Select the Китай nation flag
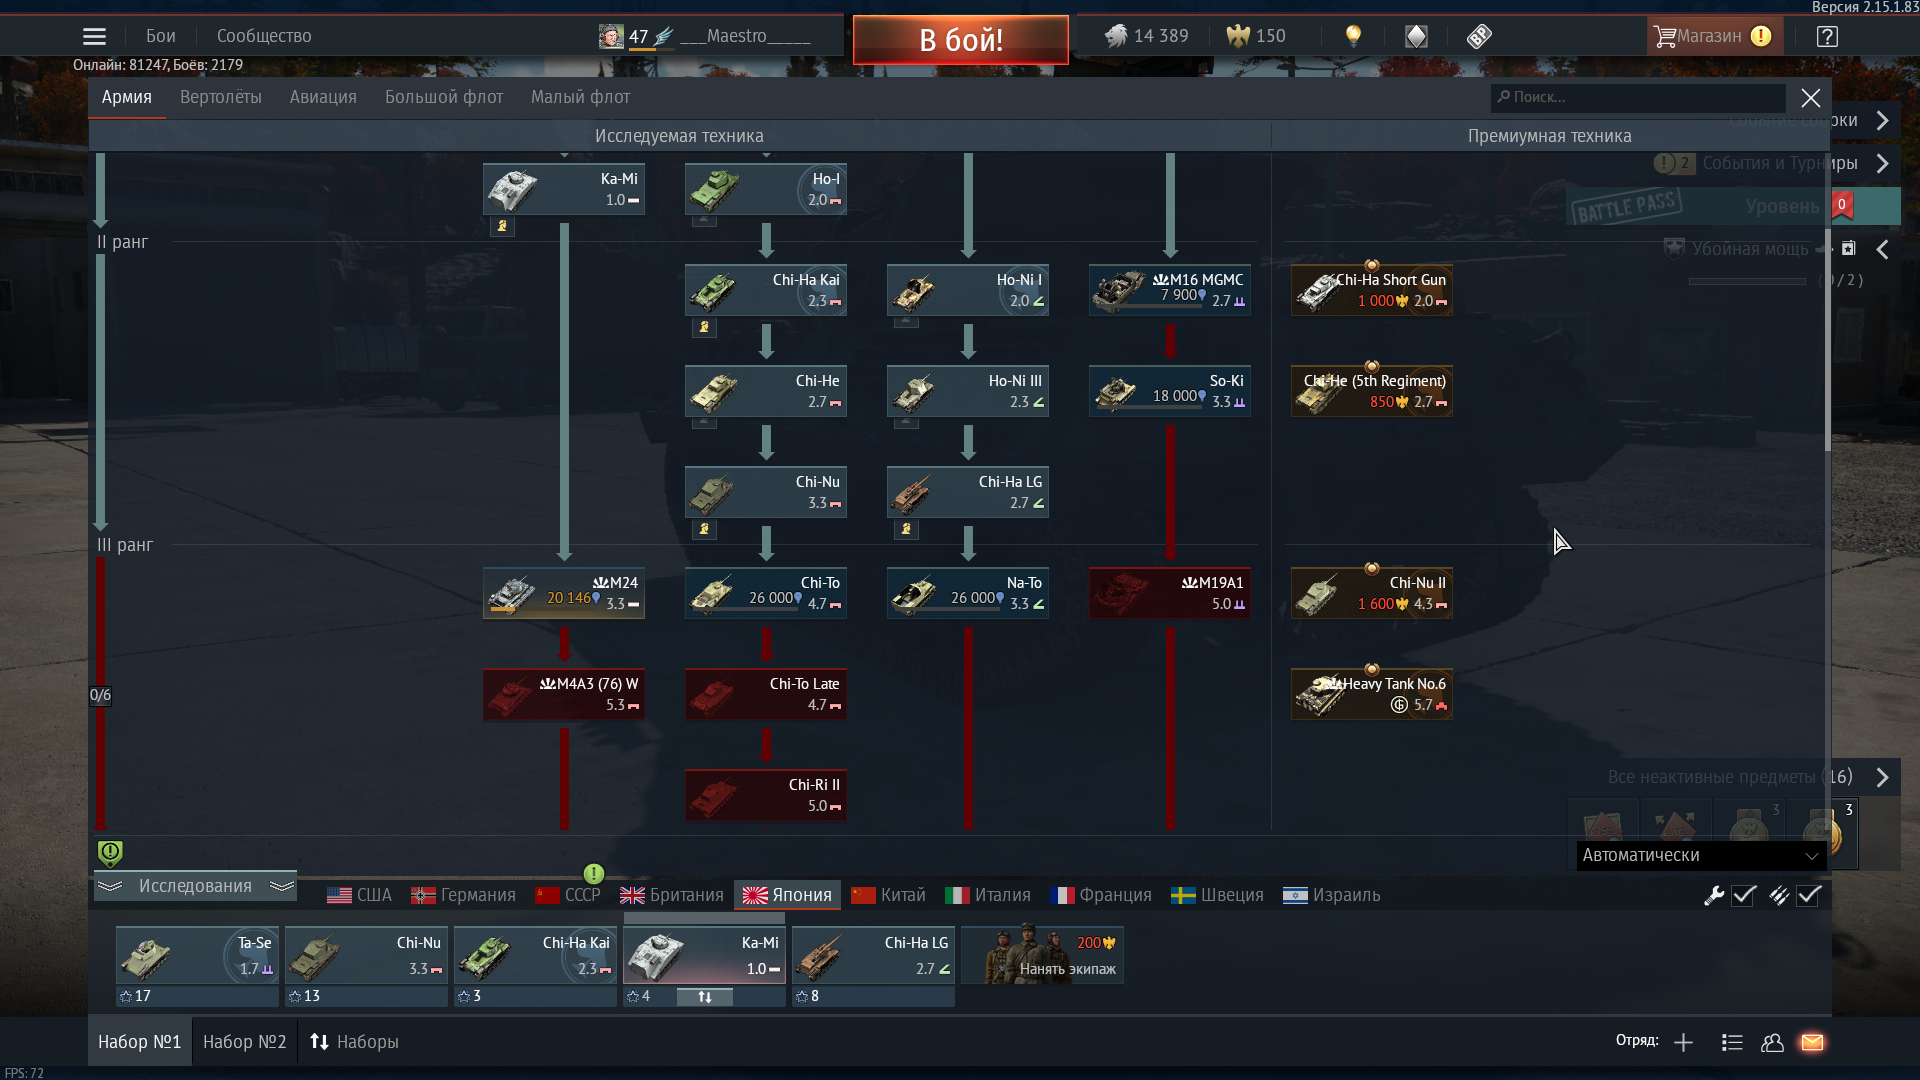The height and width of the screenshot is (1080, 1920). point(888,895)
